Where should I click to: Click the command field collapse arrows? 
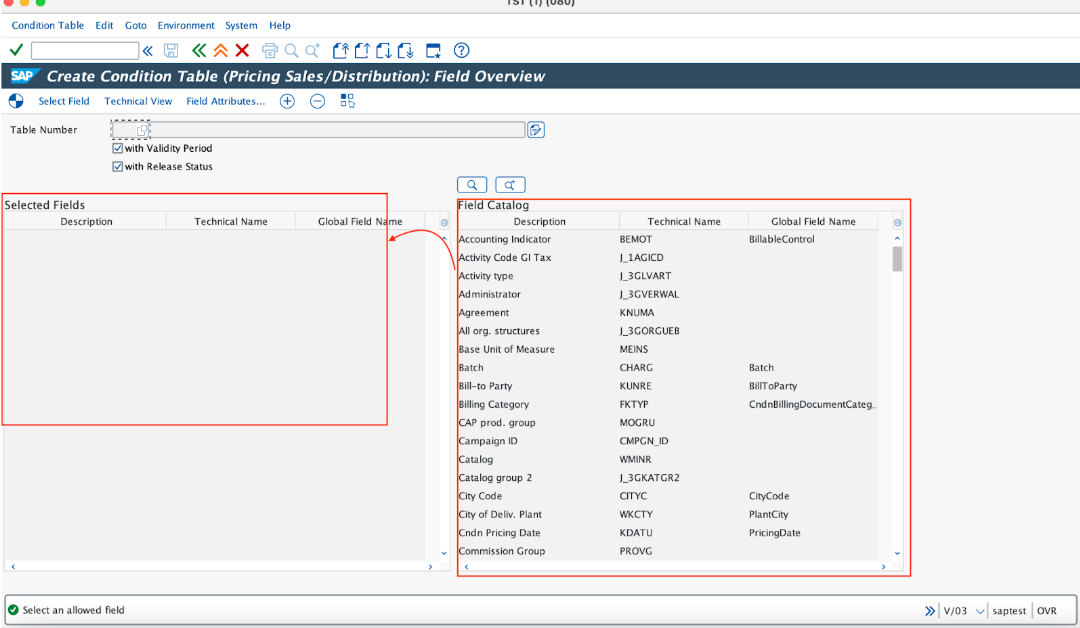coord(147,50)
